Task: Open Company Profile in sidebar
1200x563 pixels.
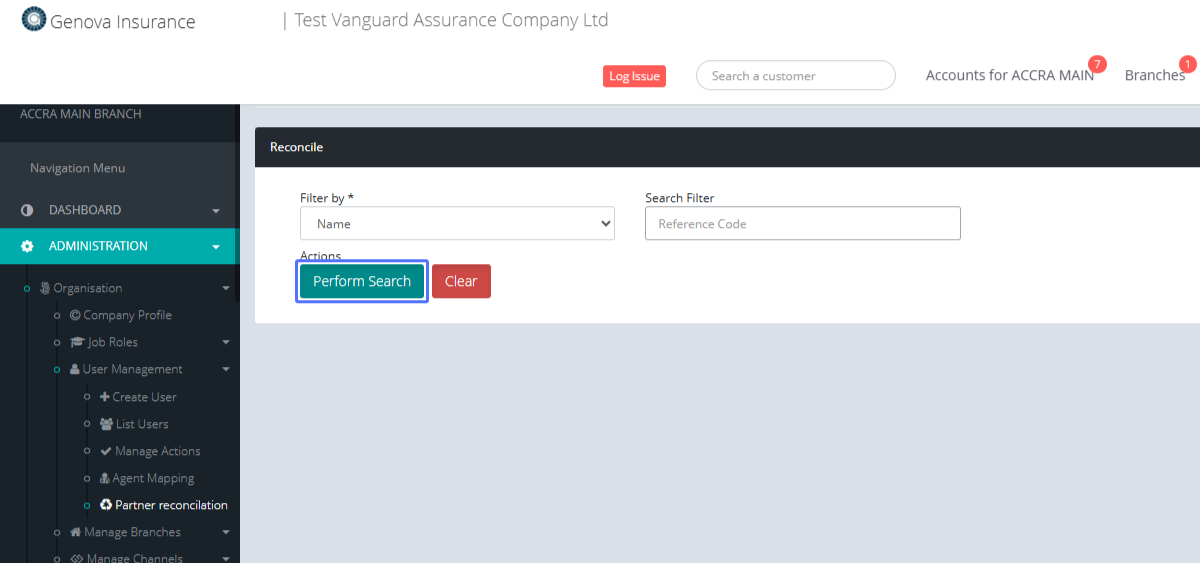Action: point(127,315)
